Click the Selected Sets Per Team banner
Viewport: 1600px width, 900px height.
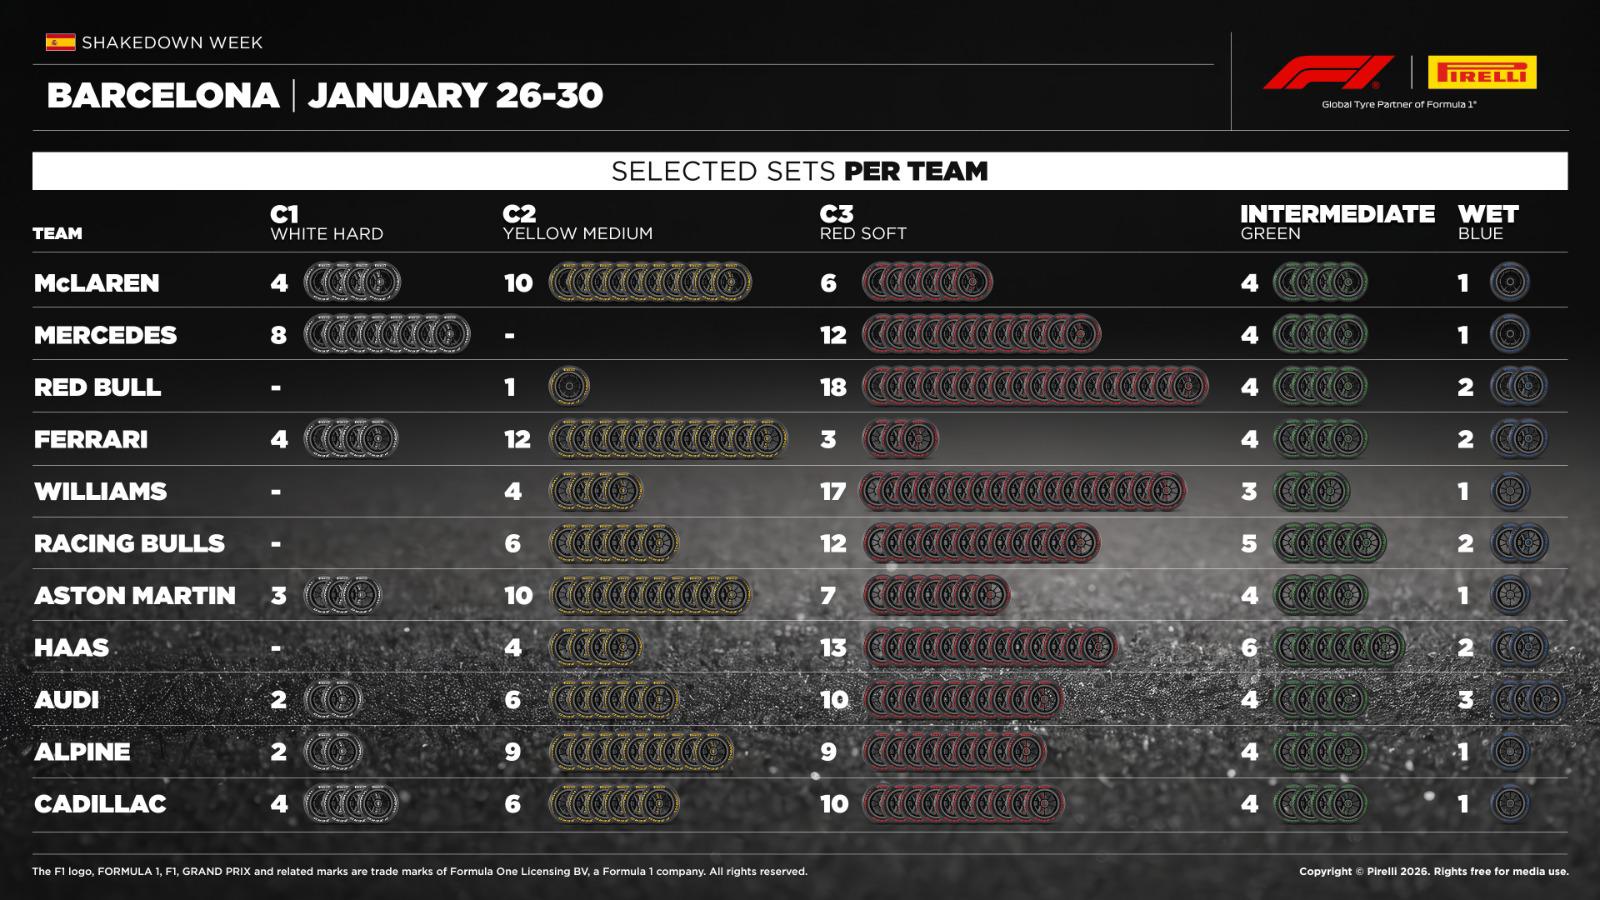pos(799,171)
